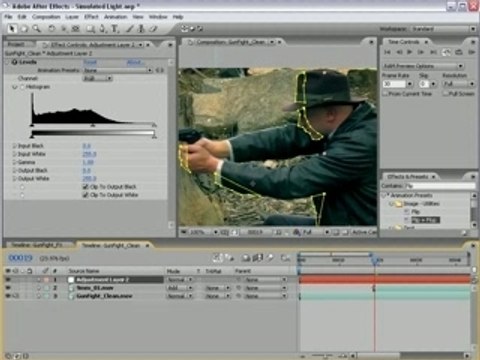
Task: Open the RAM Preview Options dropdown
Action: click(423, 66)
